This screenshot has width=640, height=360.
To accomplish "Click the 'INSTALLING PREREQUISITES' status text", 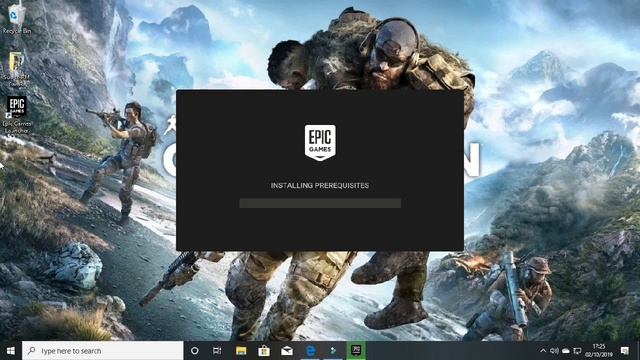I will (x=320, y=185).
